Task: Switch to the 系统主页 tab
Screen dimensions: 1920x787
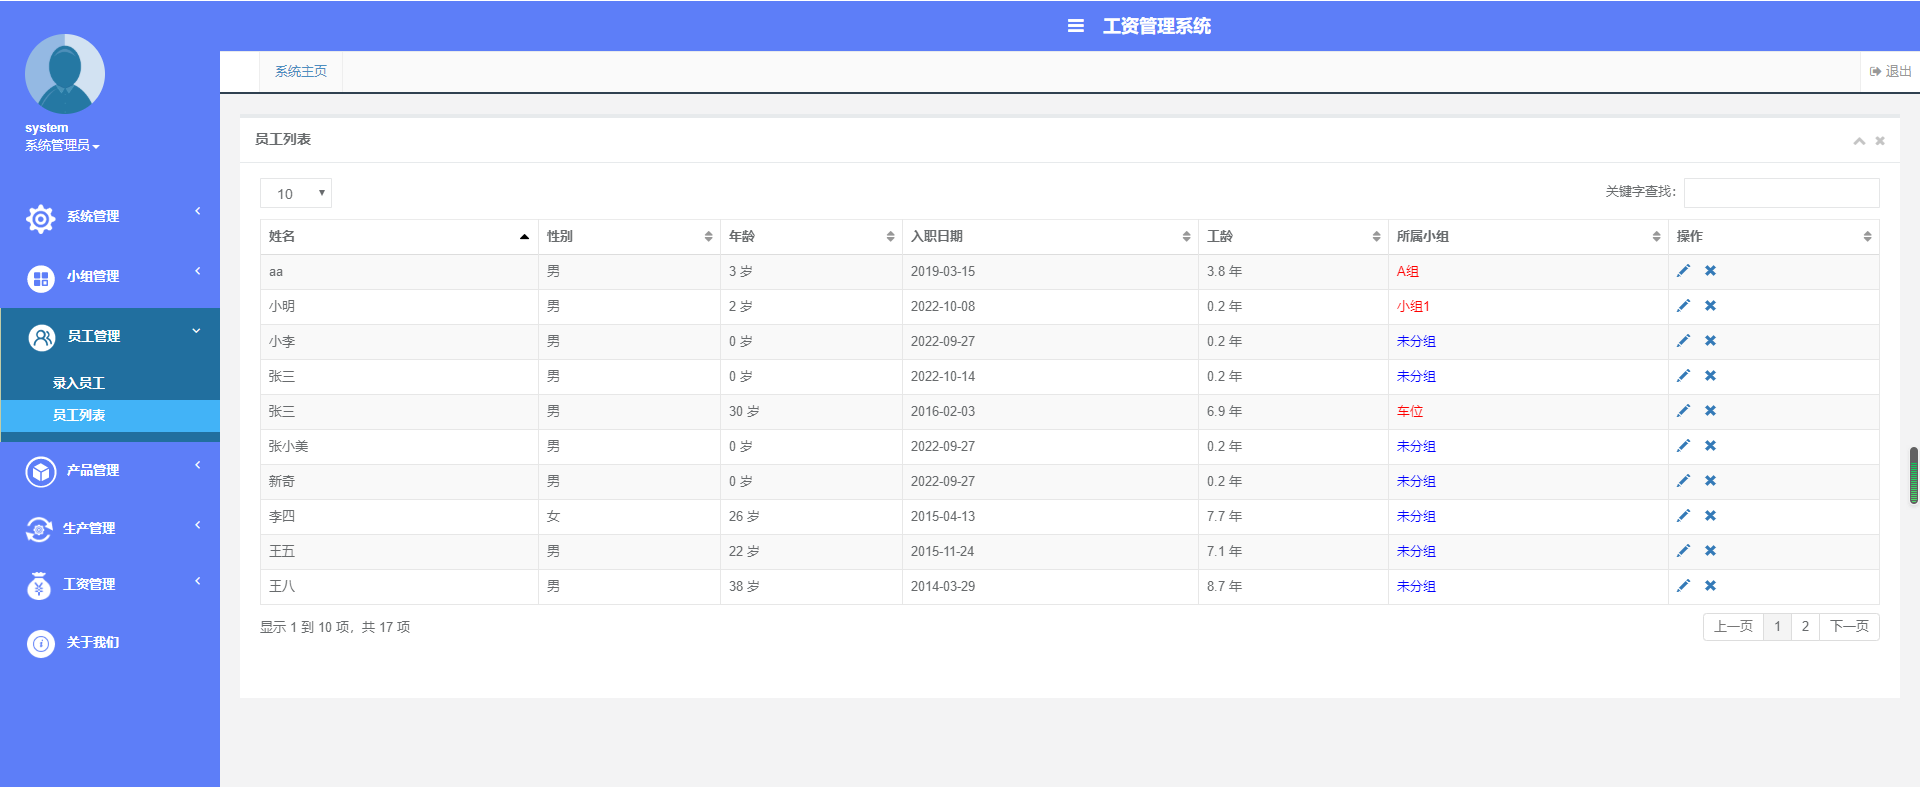Action: click(x=300, y=72)
